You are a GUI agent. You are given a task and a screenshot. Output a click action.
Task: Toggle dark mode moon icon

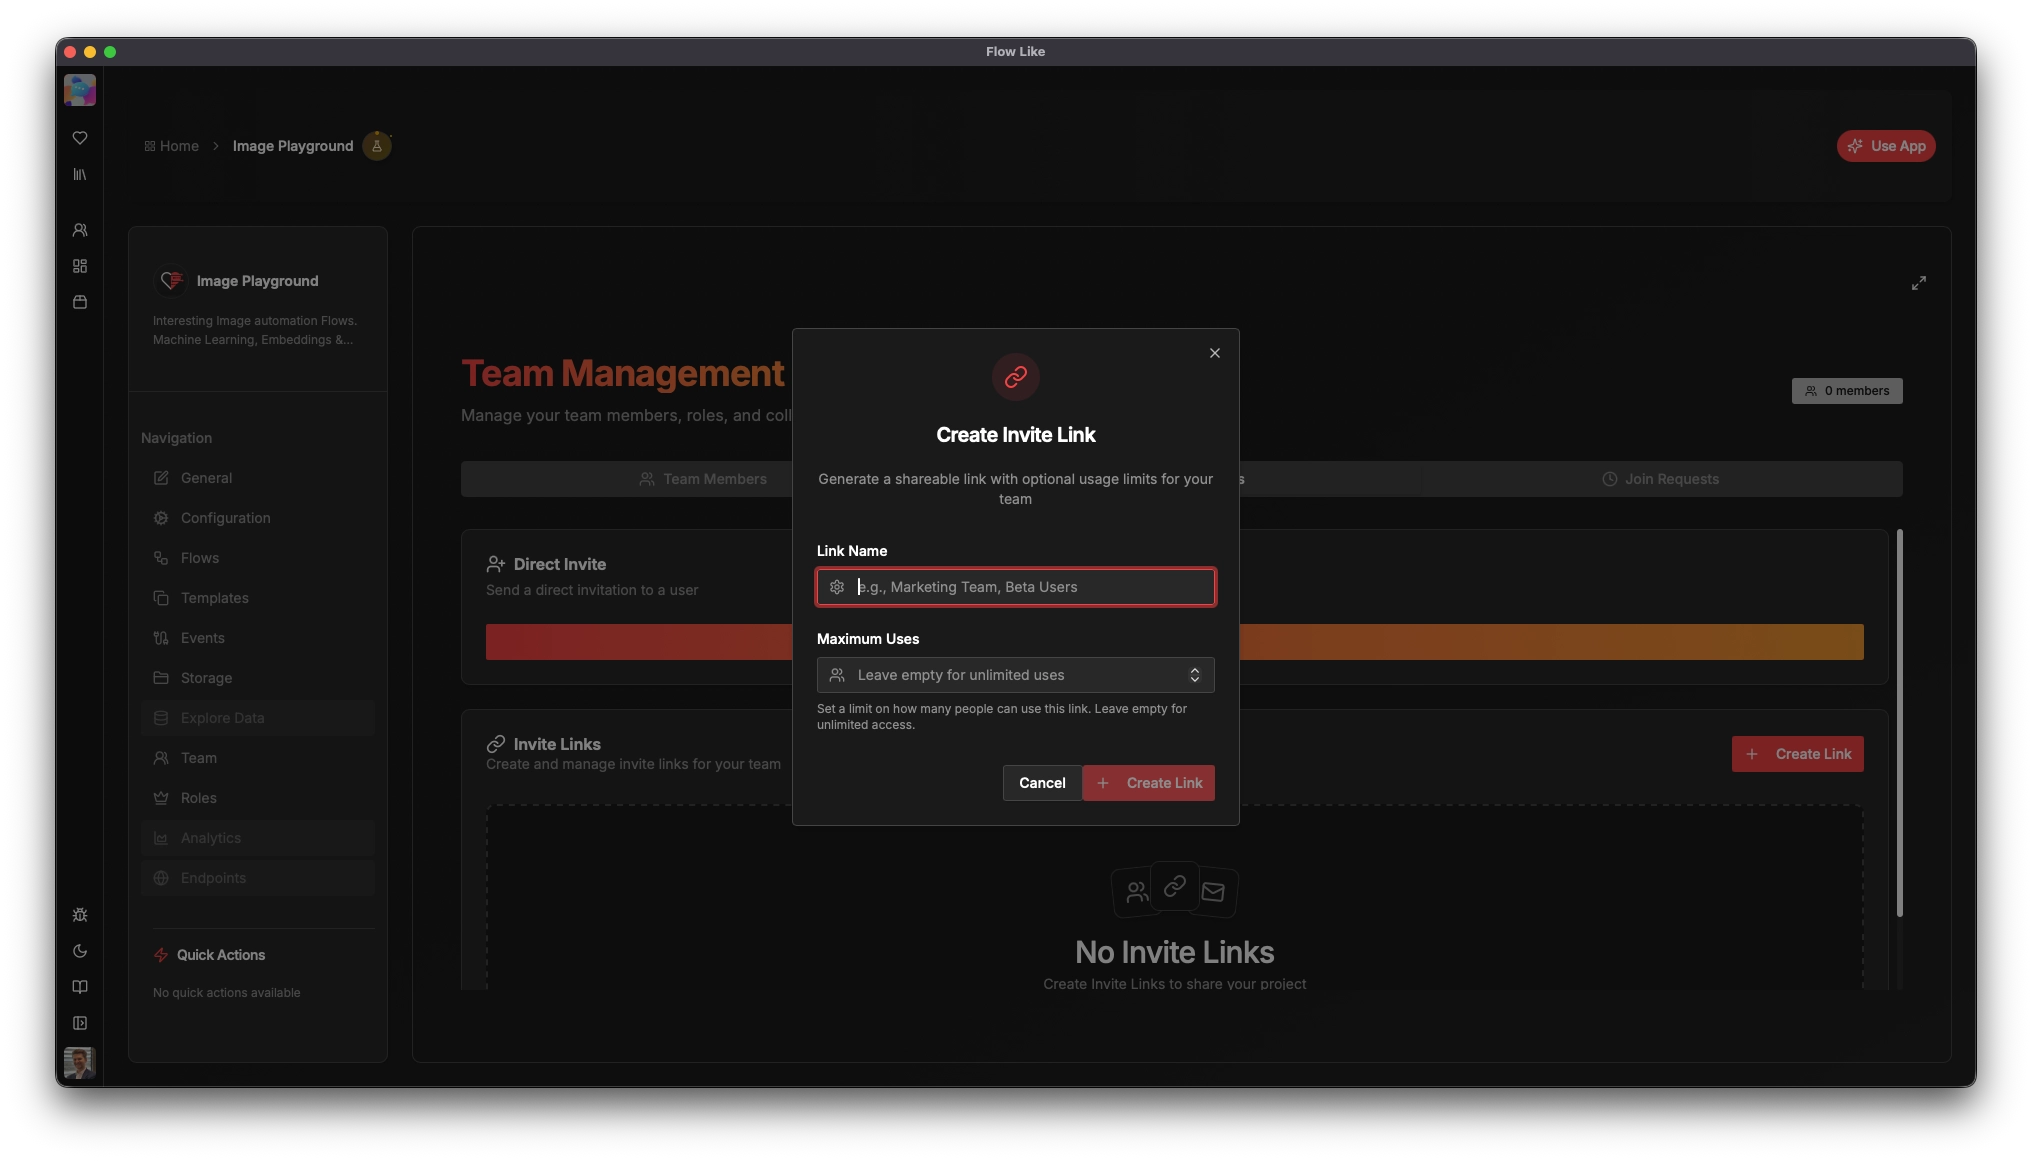pos(80,951)
